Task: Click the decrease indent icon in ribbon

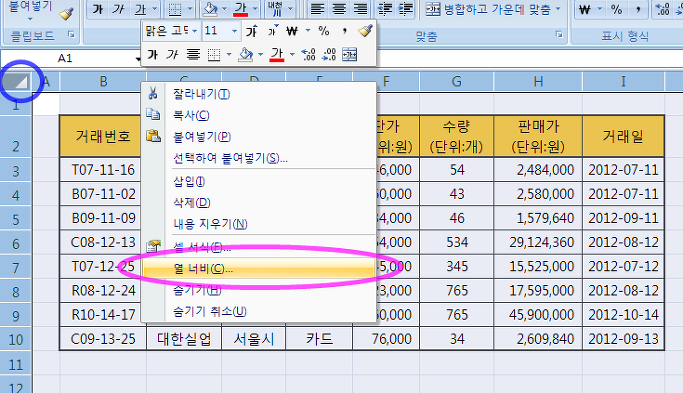Action: pos(385,9)
